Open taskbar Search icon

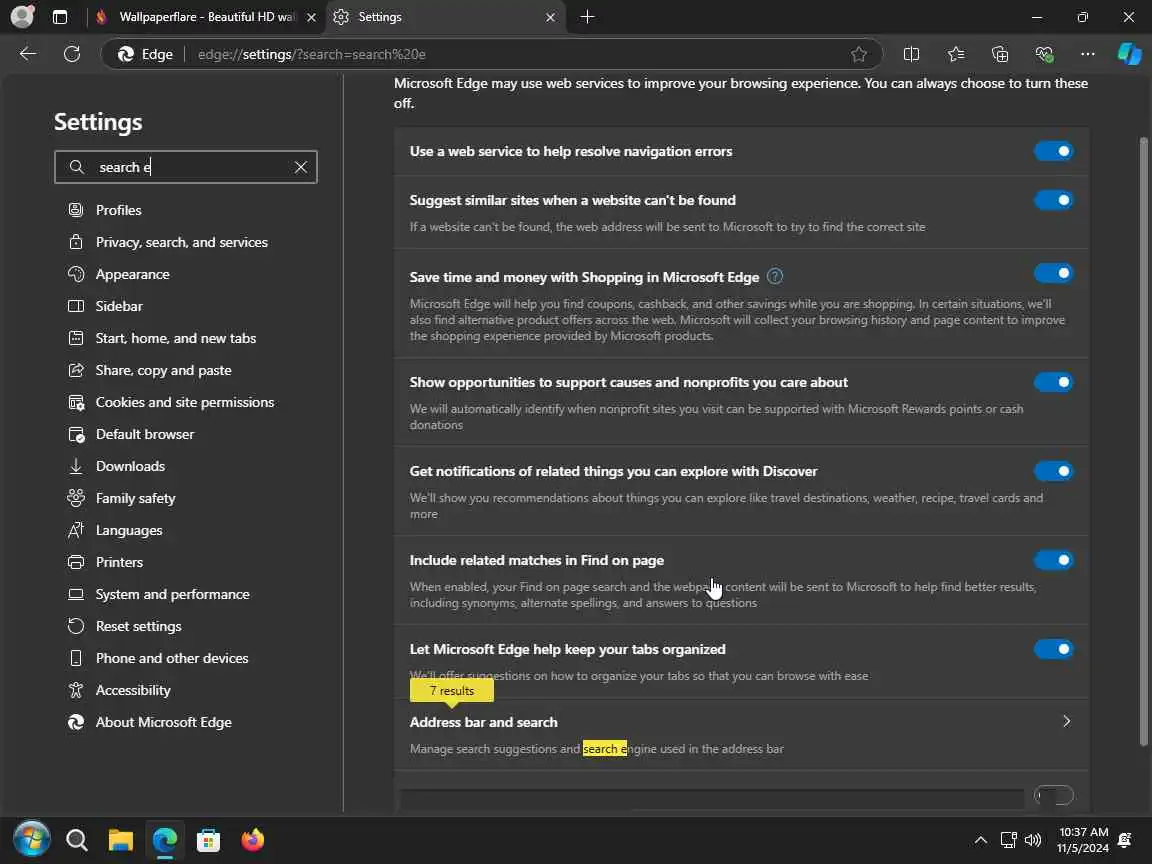coord(76,840)
